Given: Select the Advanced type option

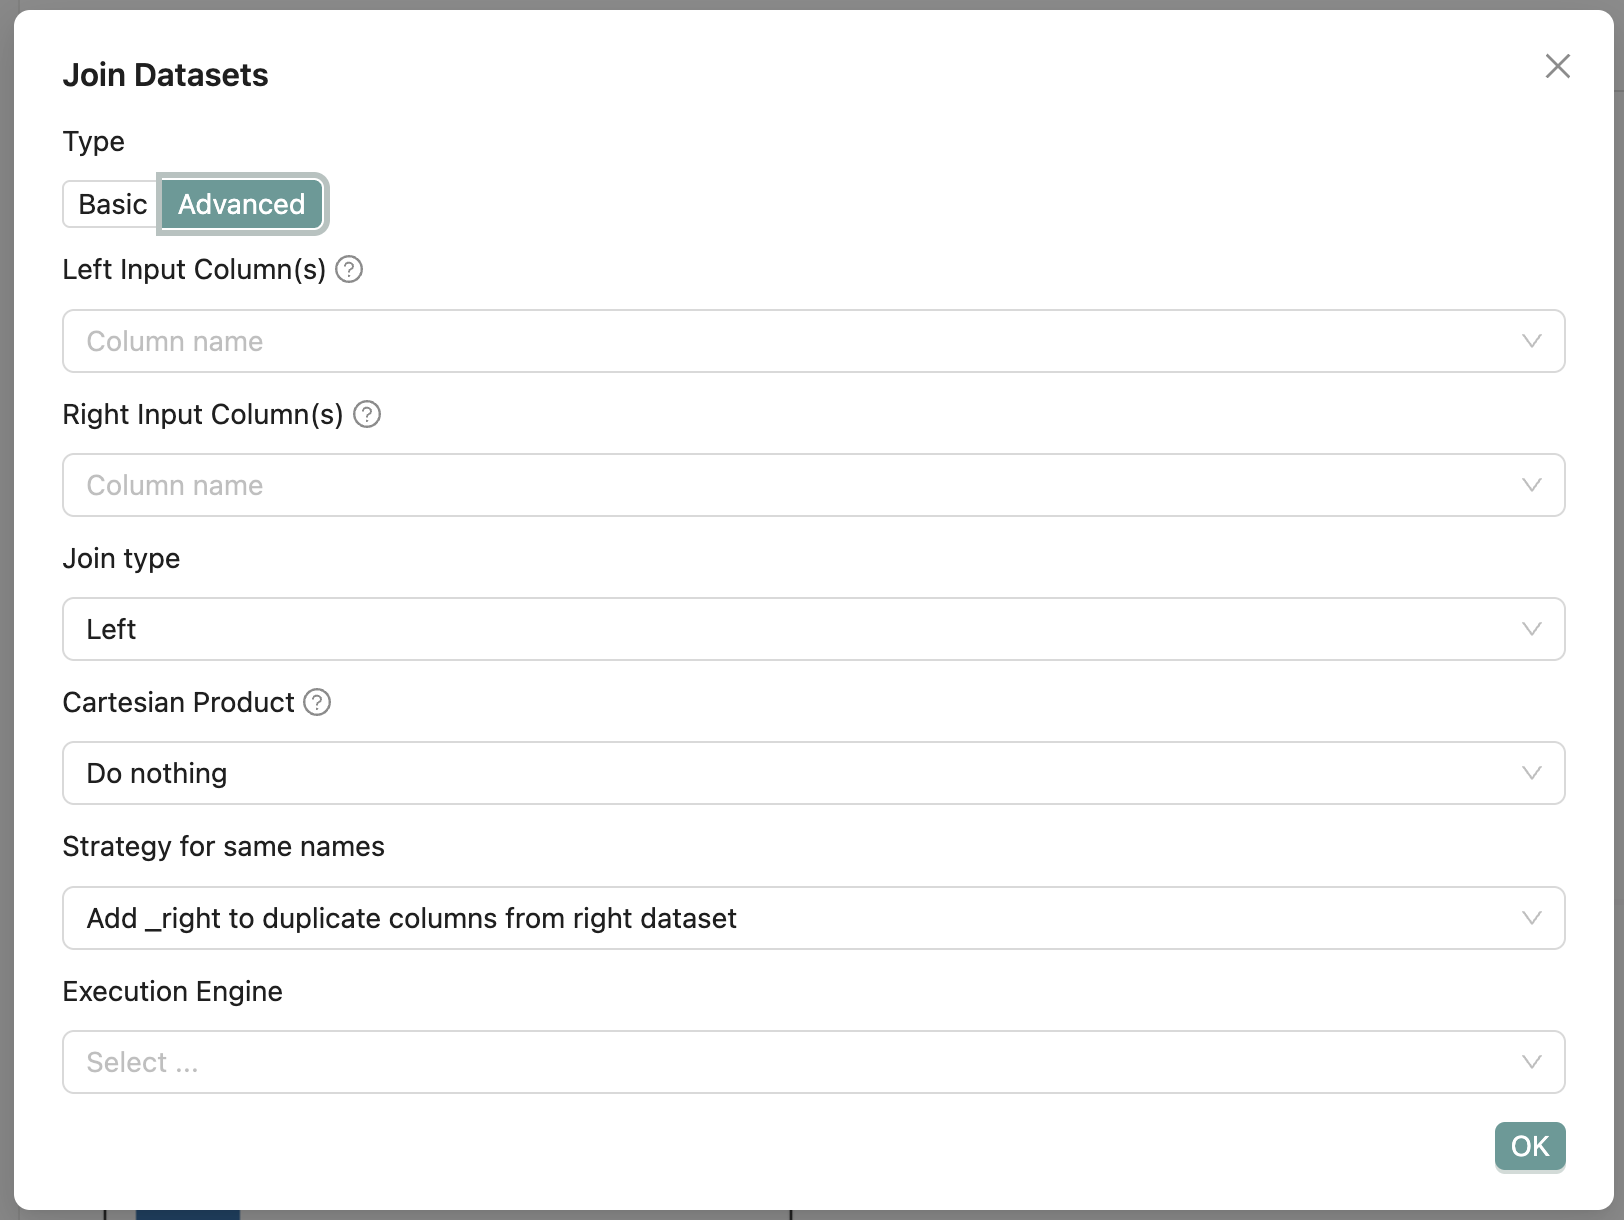Looking at the screenshot, I should [241, 204].
